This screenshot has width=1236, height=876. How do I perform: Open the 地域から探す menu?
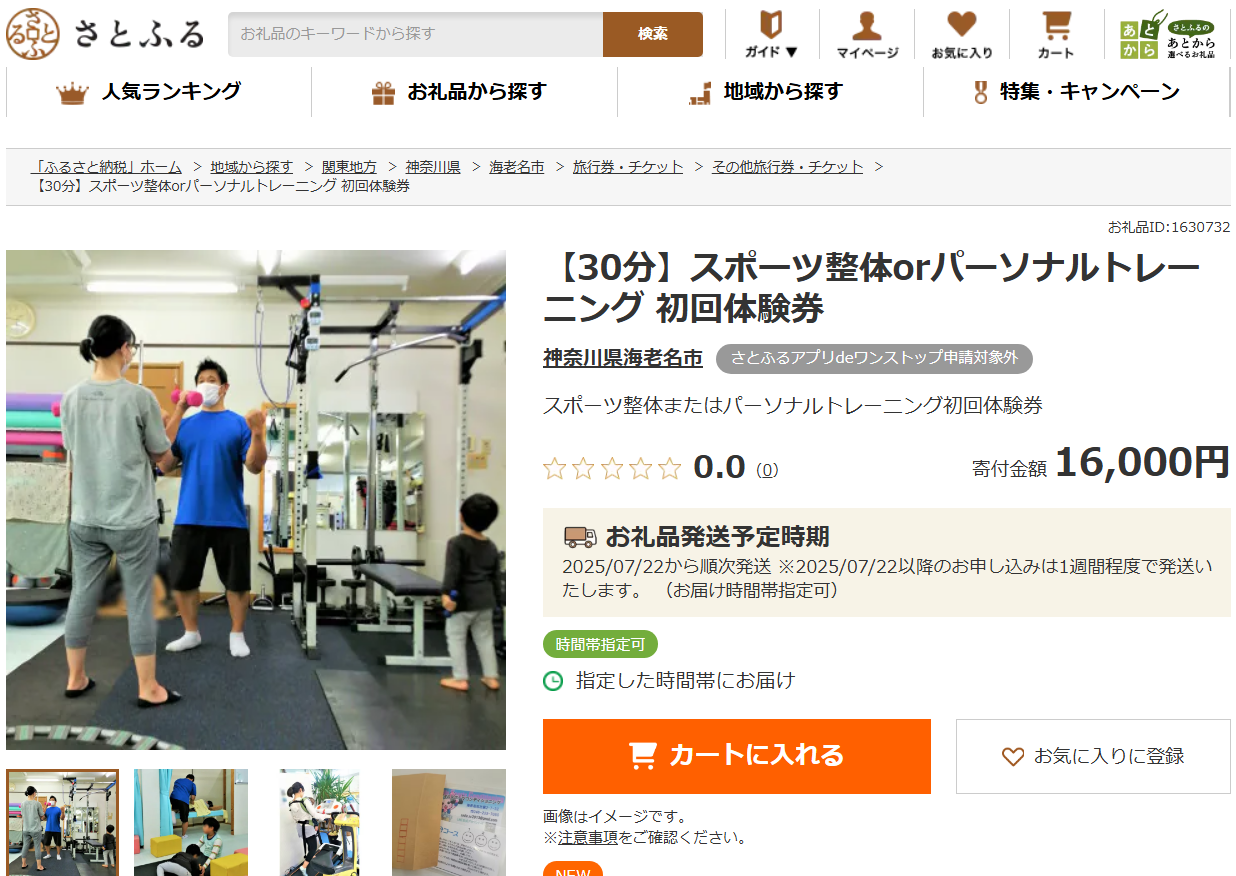pos(770,92)
